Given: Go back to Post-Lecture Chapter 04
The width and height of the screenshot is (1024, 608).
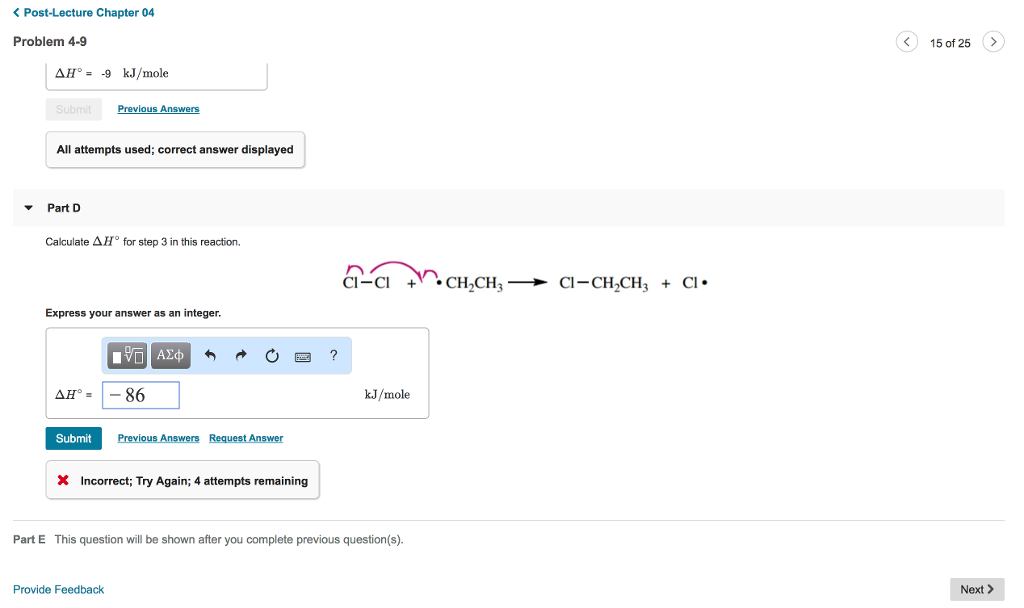Looking at the screenshot, I should point(84,13).
